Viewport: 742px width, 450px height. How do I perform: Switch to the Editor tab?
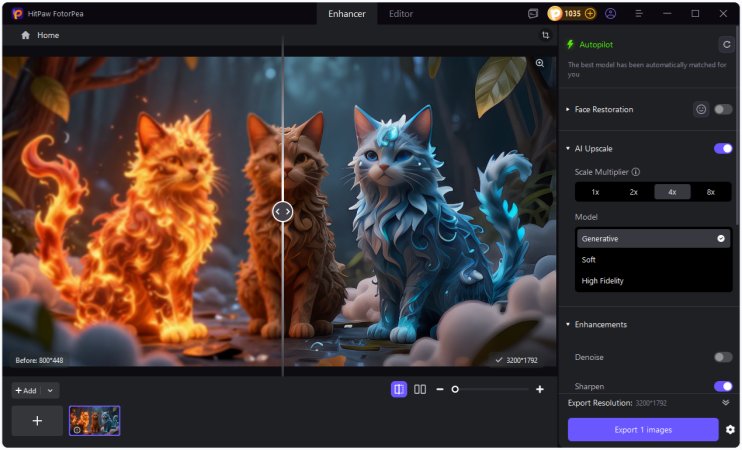point(401,14)
